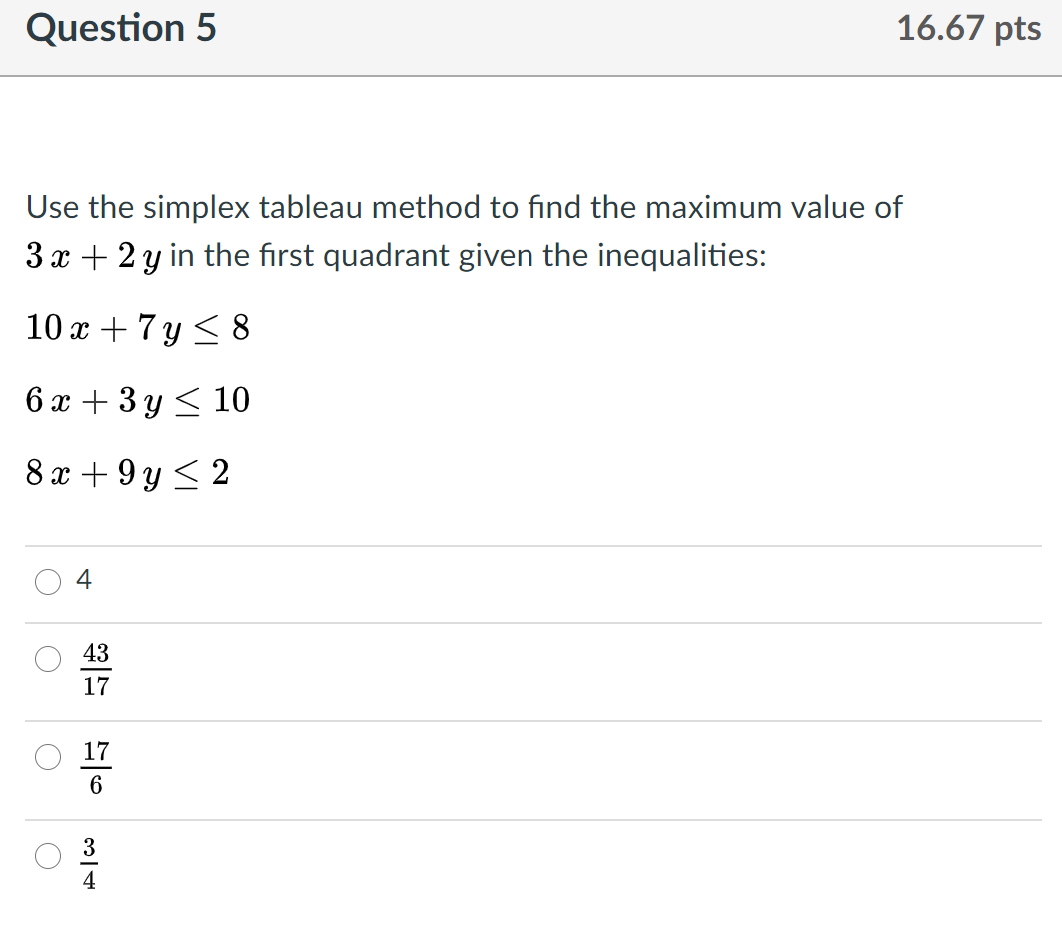Select the radio button for 17/6
The image size is (1062, 931).
click(47, 757)
